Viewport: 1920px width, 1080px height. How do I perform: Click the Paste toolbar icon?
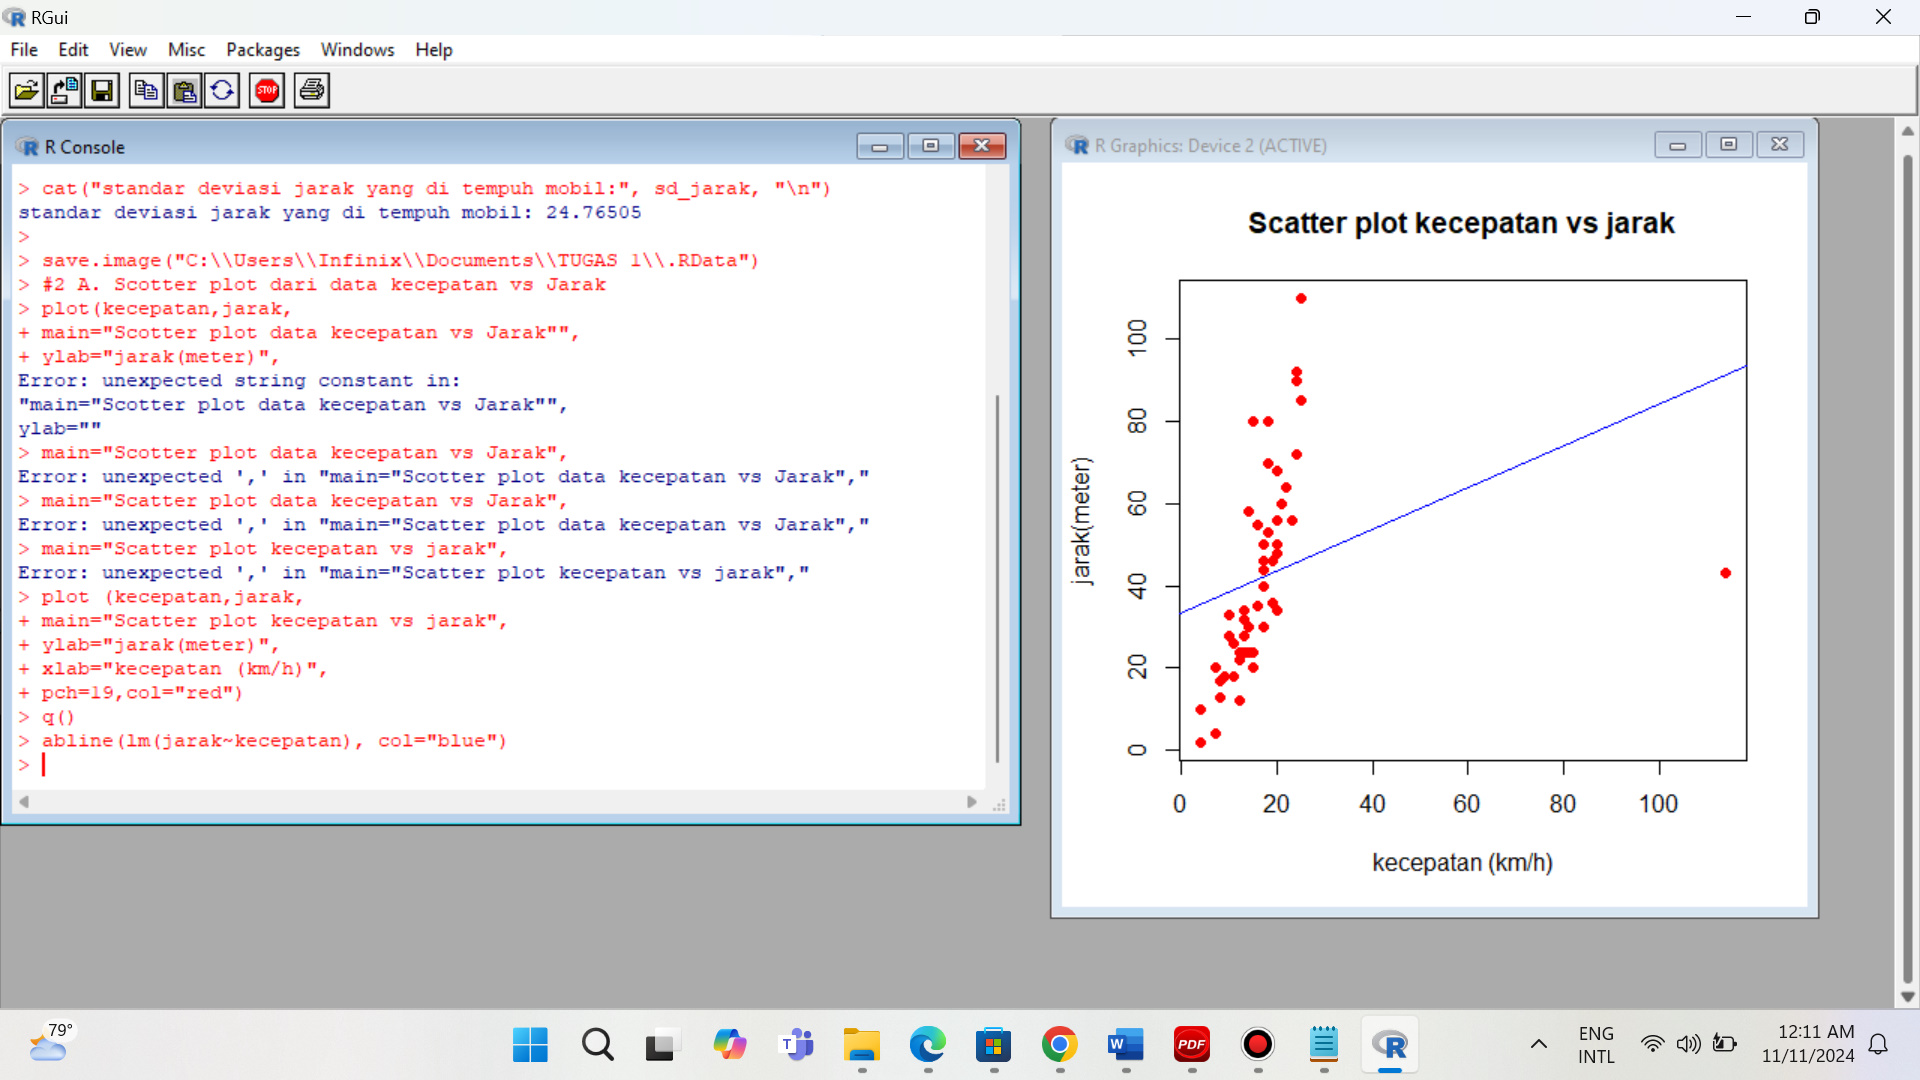click(184, 91)
